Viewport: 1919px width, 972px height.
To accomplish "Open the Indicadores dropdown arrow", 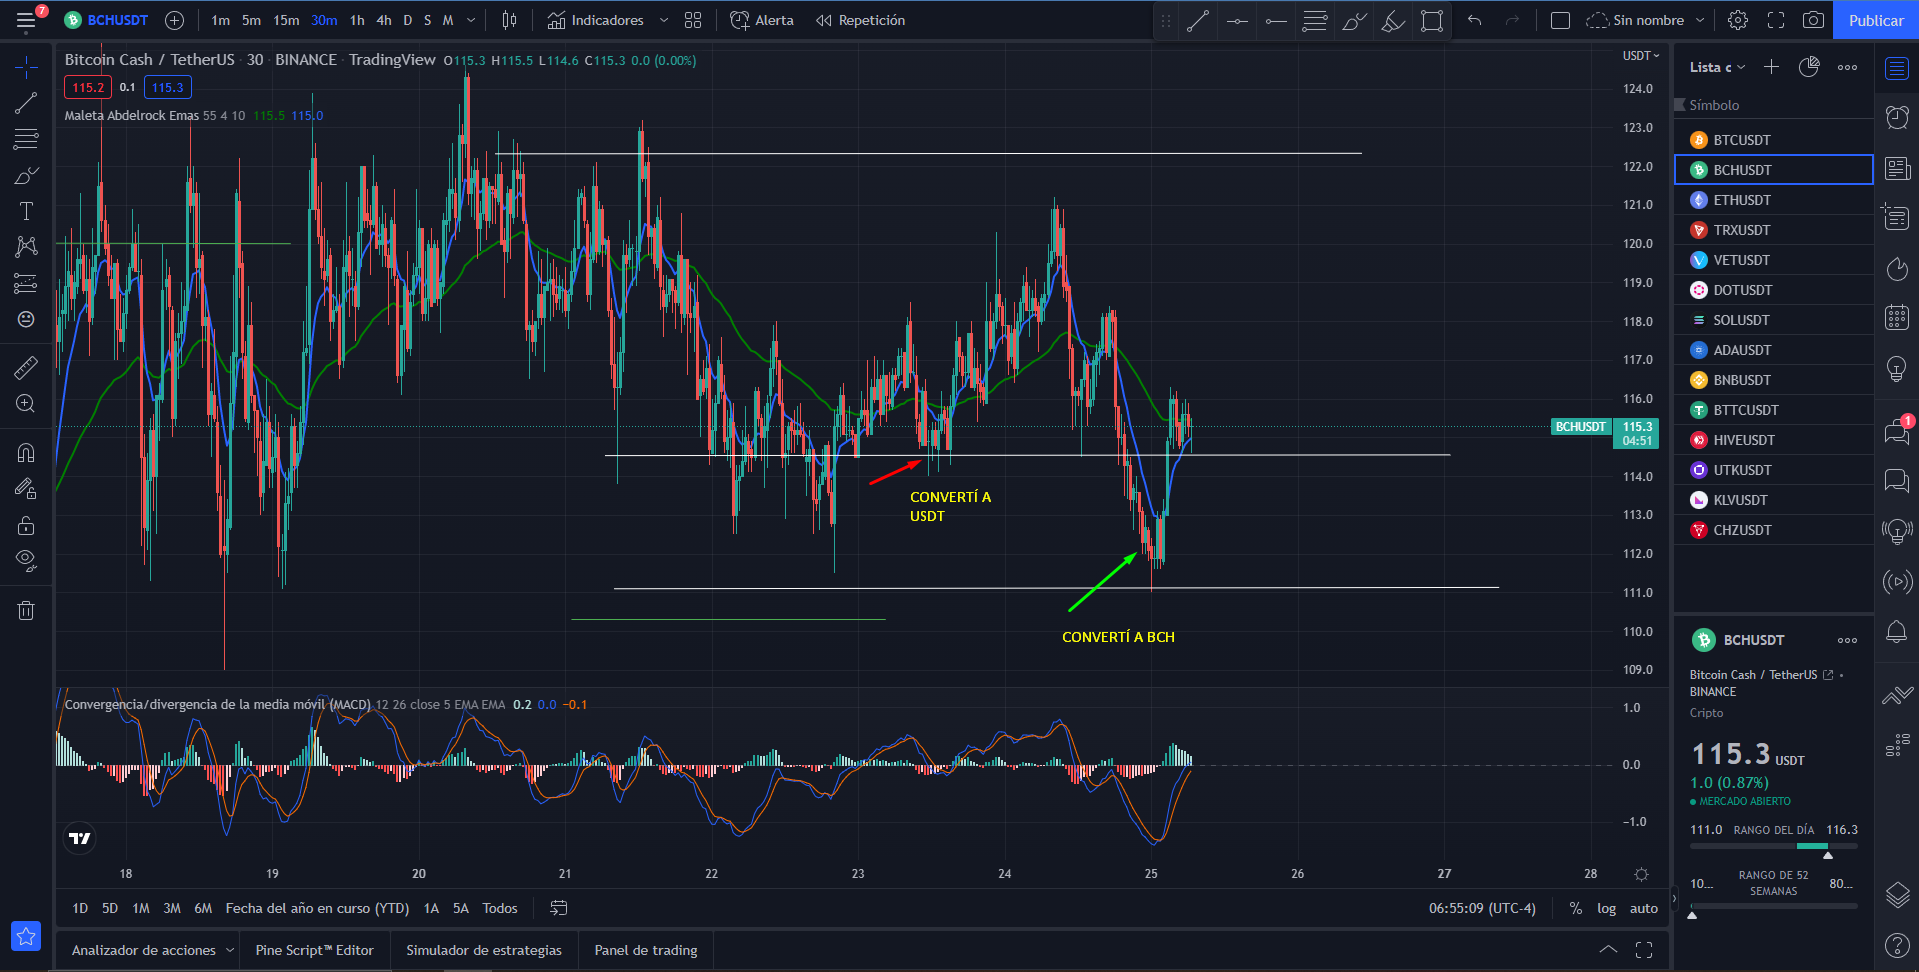I will pos(664,20).
